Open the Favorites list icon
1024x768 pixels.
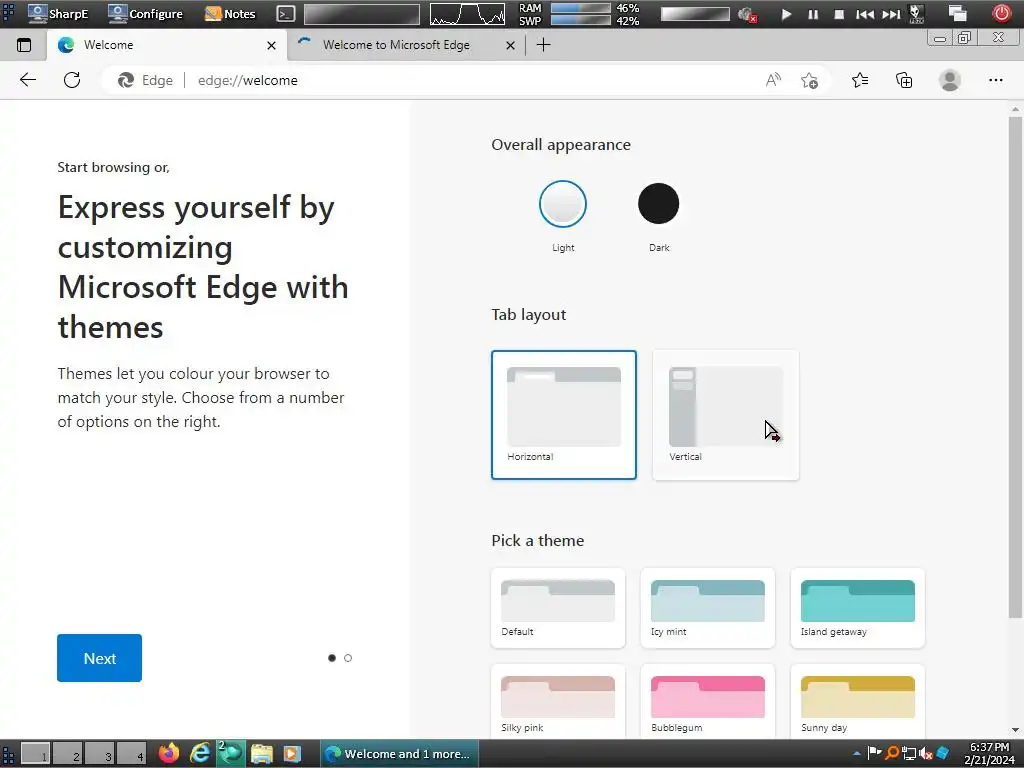click(860, 80)
